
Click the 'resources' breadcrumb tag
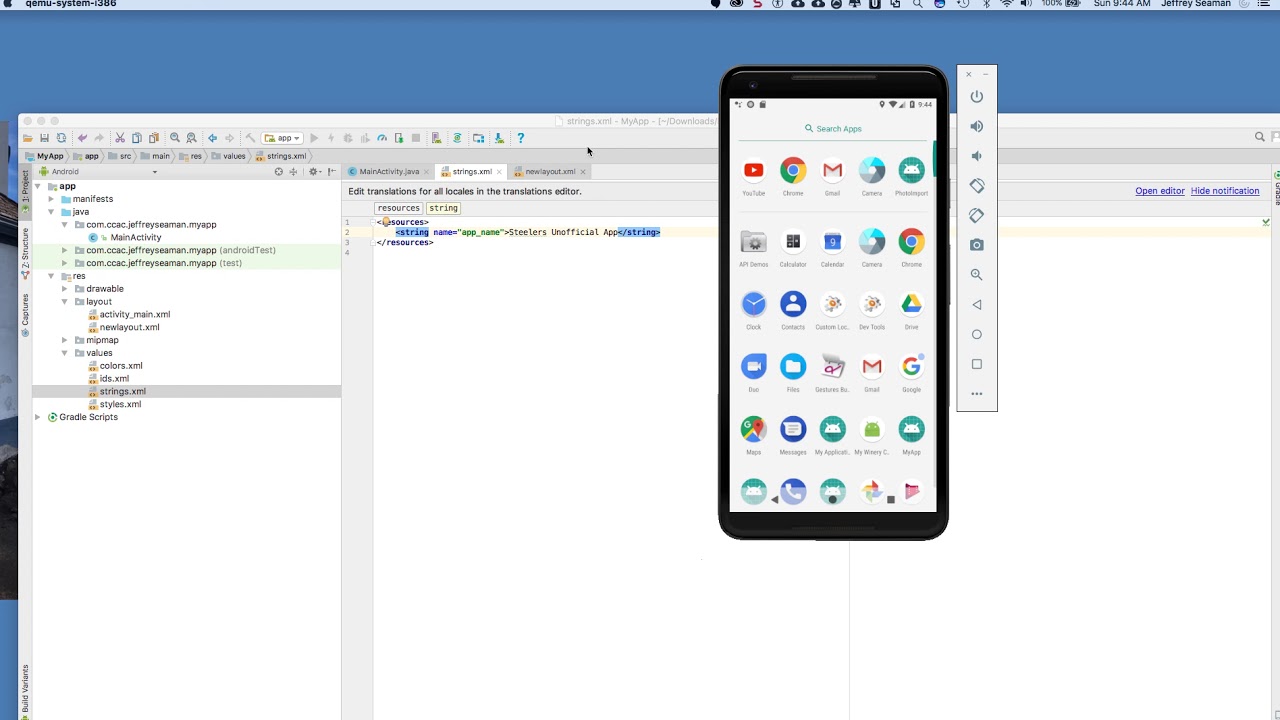pos(399,208)
